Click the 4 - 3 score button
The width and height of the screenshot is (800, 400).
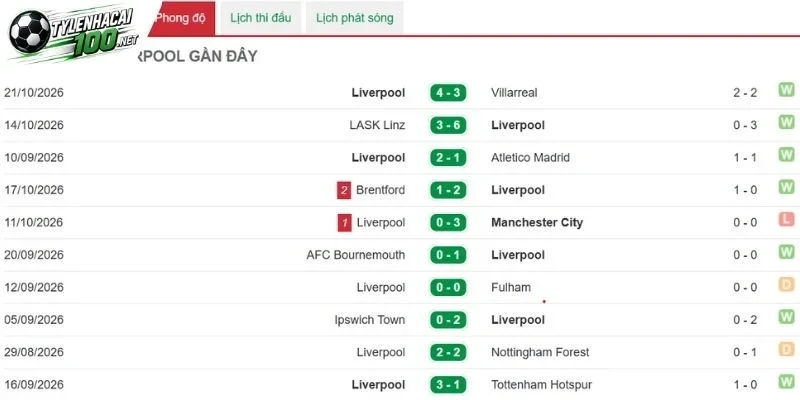(x=448, y=93)
